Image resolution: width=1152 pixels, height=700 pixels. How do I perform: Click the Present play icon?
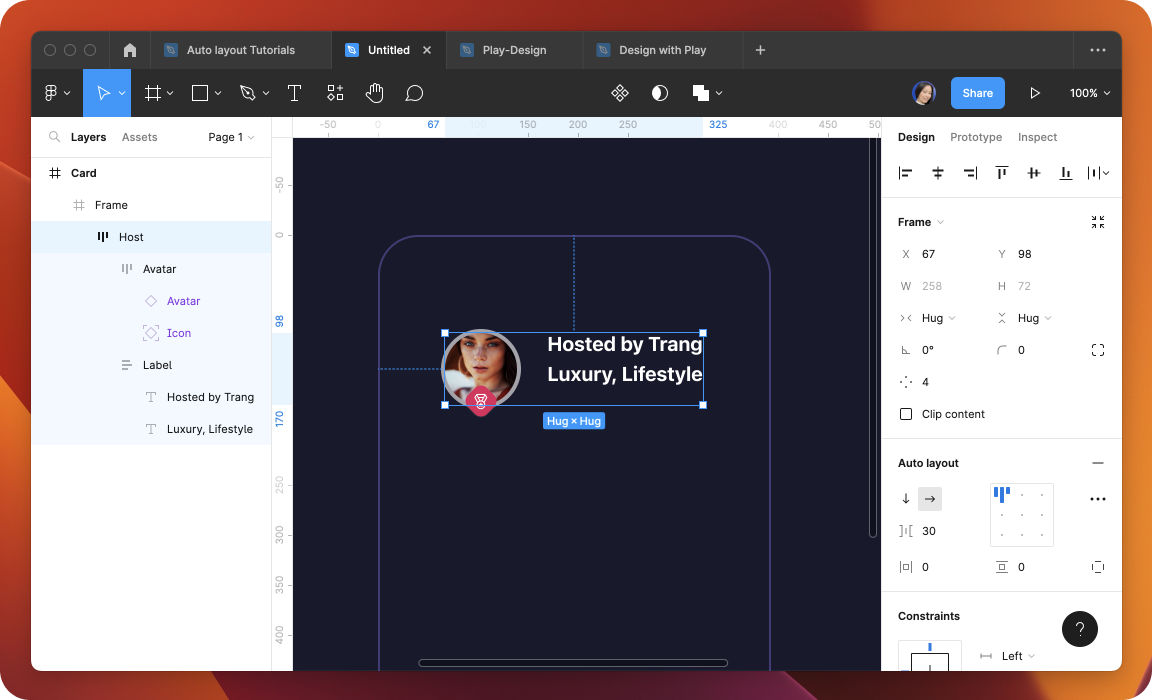click(1035, 93)
